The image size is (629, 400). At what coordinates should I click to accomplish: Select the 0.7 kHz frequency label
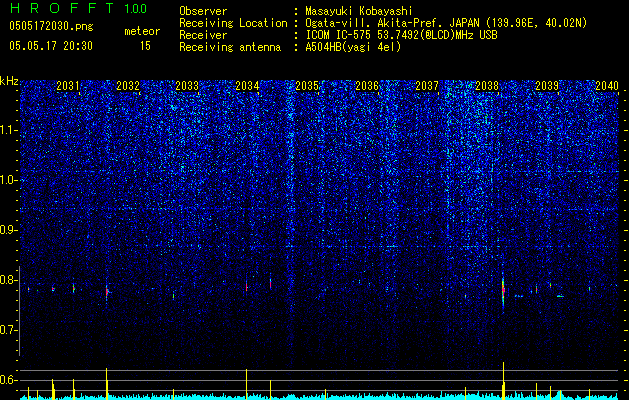tap(9, 330)
